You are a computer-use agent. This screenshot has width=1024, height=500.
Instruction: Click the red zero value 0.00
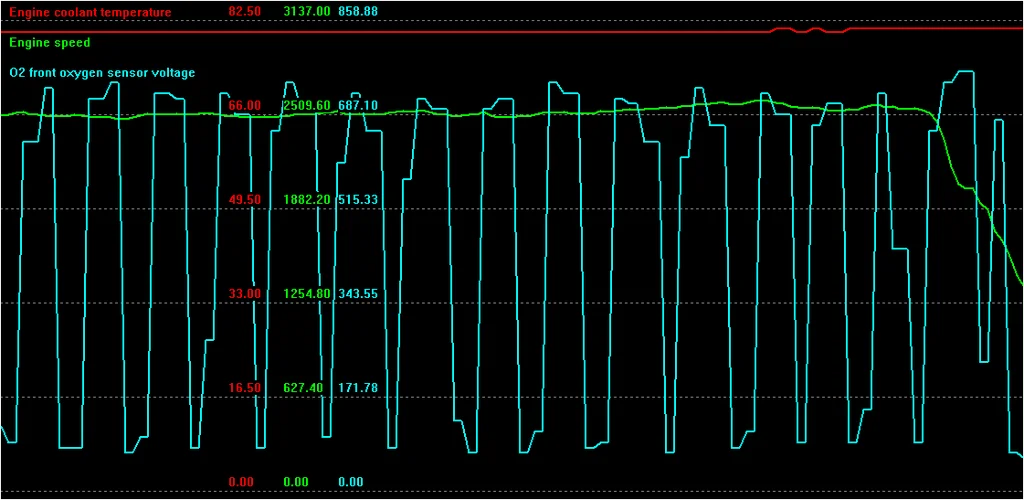click(241, 482)
